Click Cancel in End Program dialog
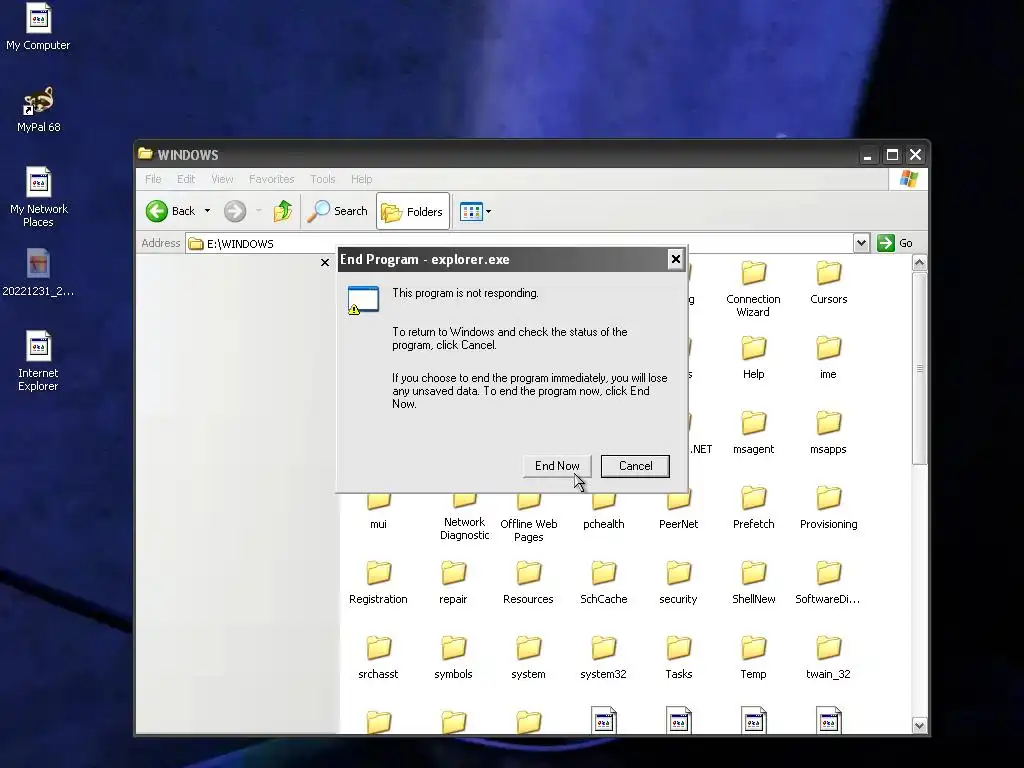 click(635, 466)
